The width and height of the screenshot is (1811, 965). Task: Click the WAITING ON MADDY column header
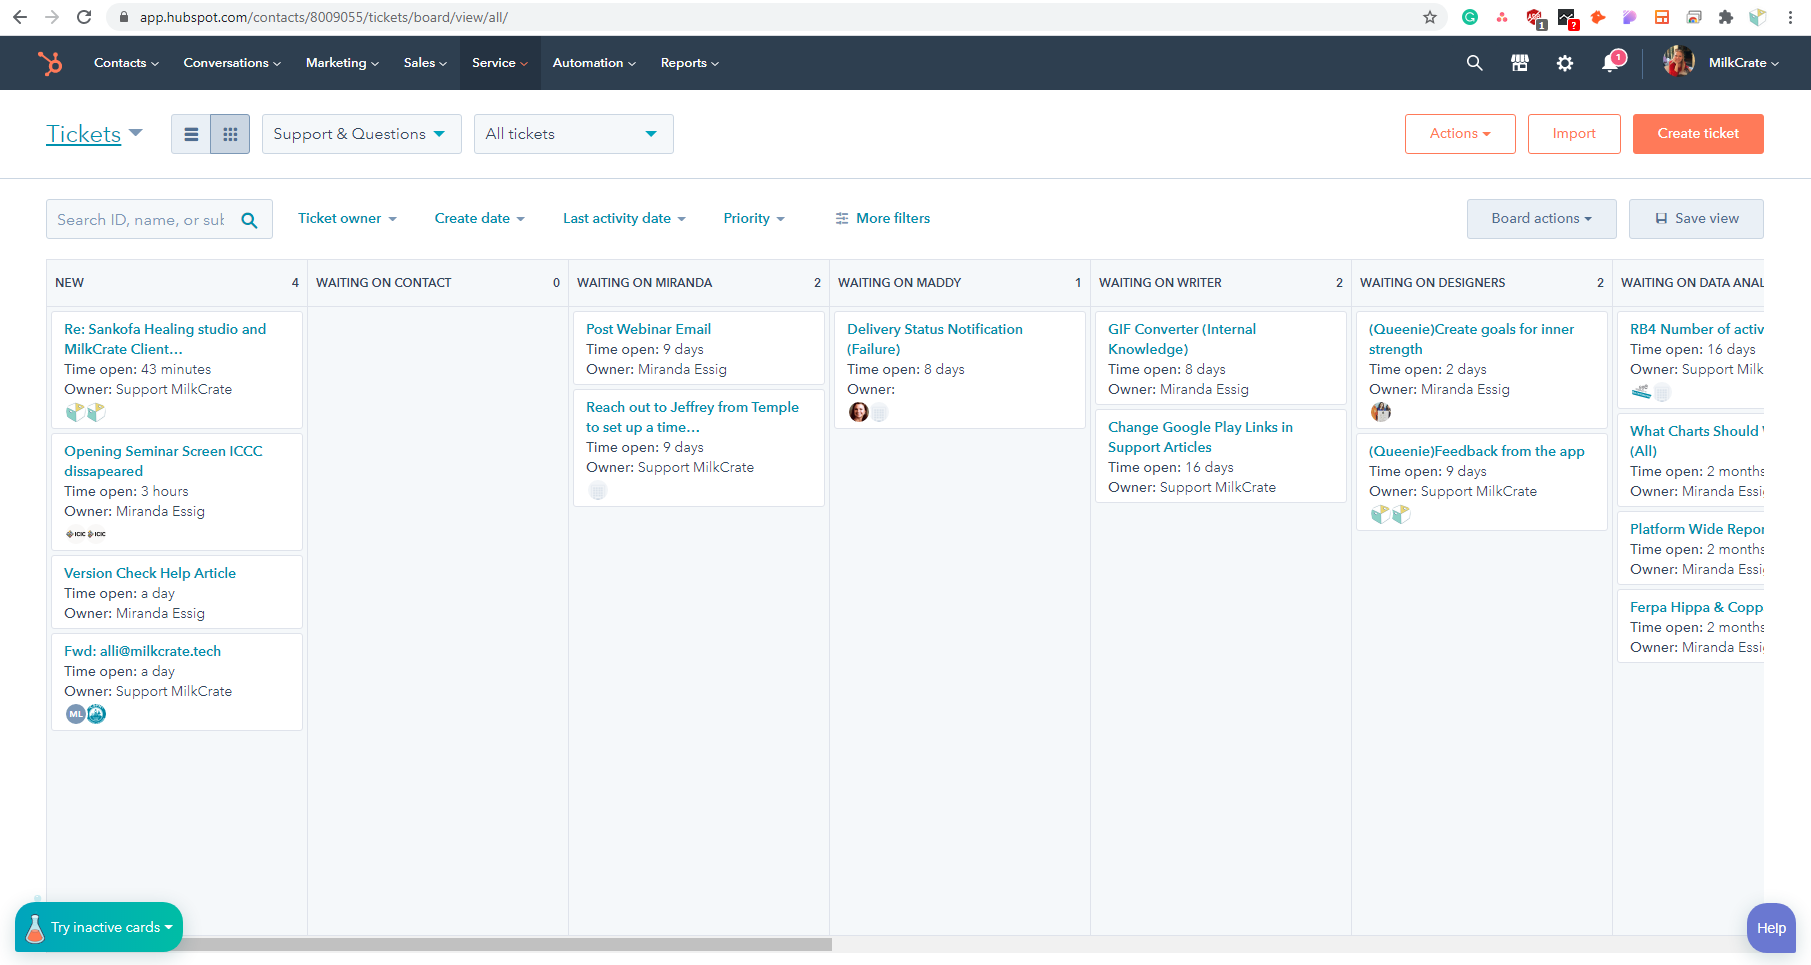tap(899, 283)
